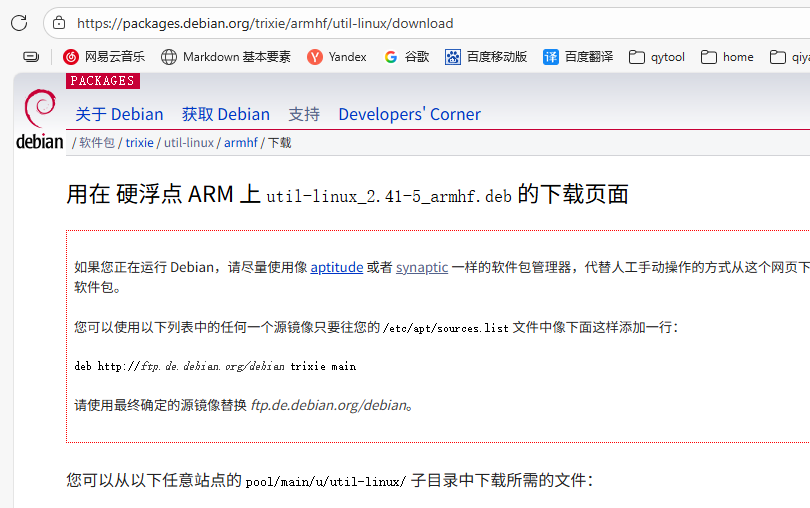Click the PACKAGES banner label
Image resolution: width=810 pixels, height=508 pixels.
103,81
